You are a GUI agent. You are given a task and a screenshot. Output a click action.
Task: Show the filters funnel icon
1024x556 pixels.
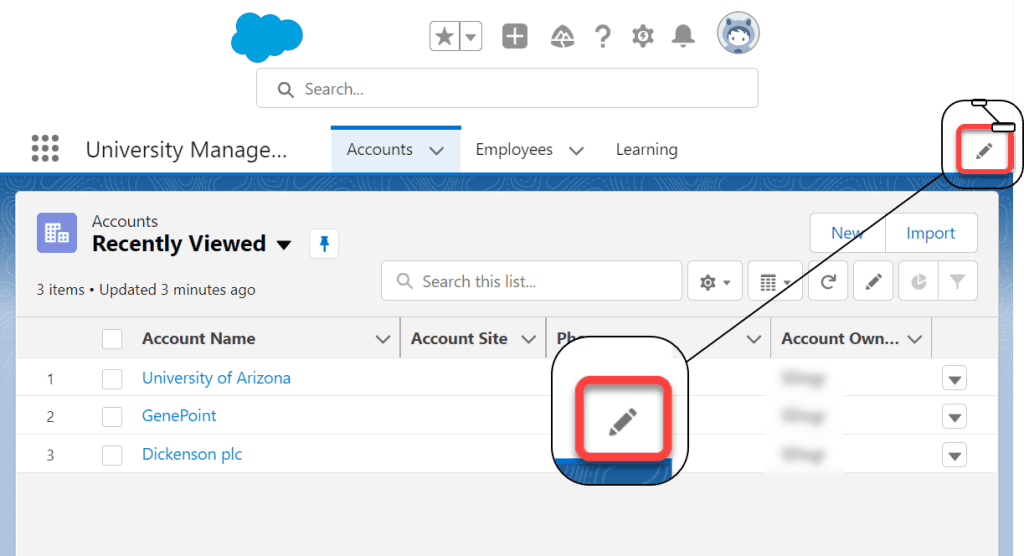point(957,282)
